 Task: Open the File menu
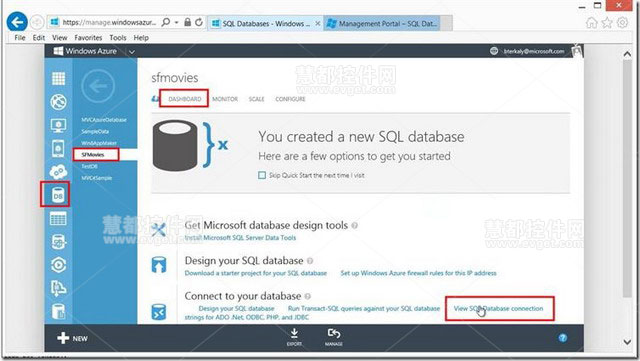(20, 38)
